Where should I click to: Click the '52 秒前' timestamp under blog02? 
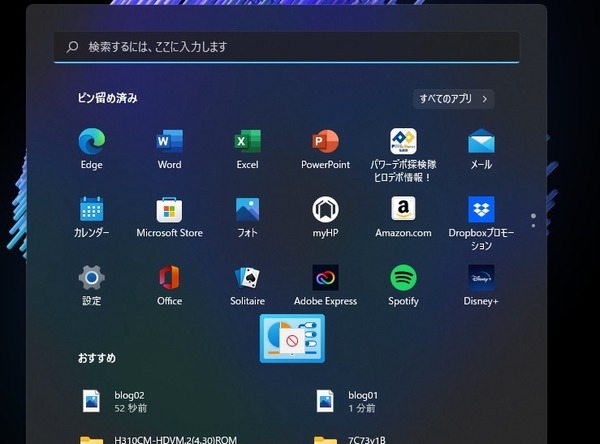point(130,408)
